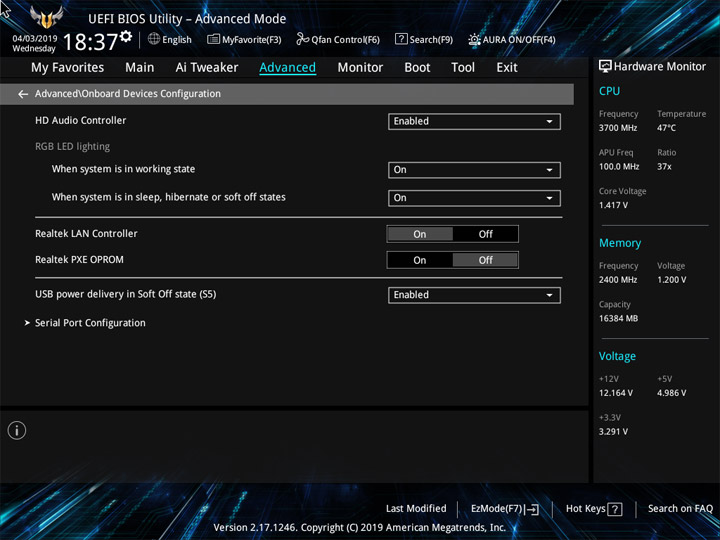Click the Onboard Devices Configuration breadcrumb
Image resolution: width=720 pixels, height=540 pixels.
128,94
